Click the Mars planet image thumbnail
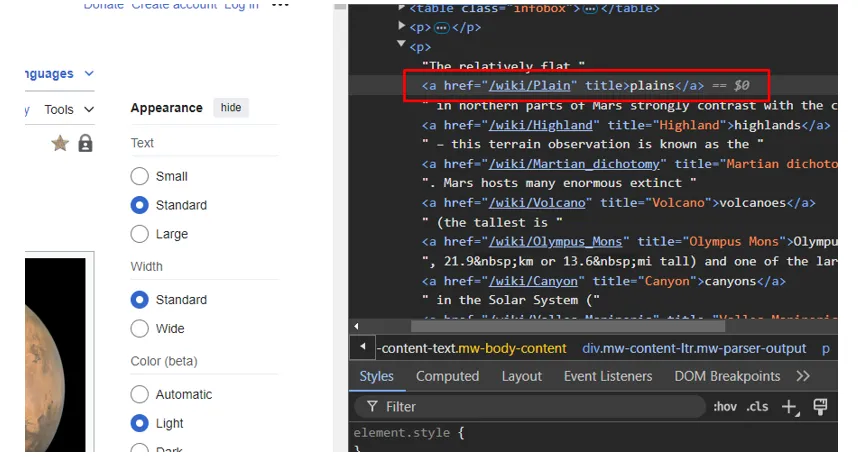 (x=55, y=354)
